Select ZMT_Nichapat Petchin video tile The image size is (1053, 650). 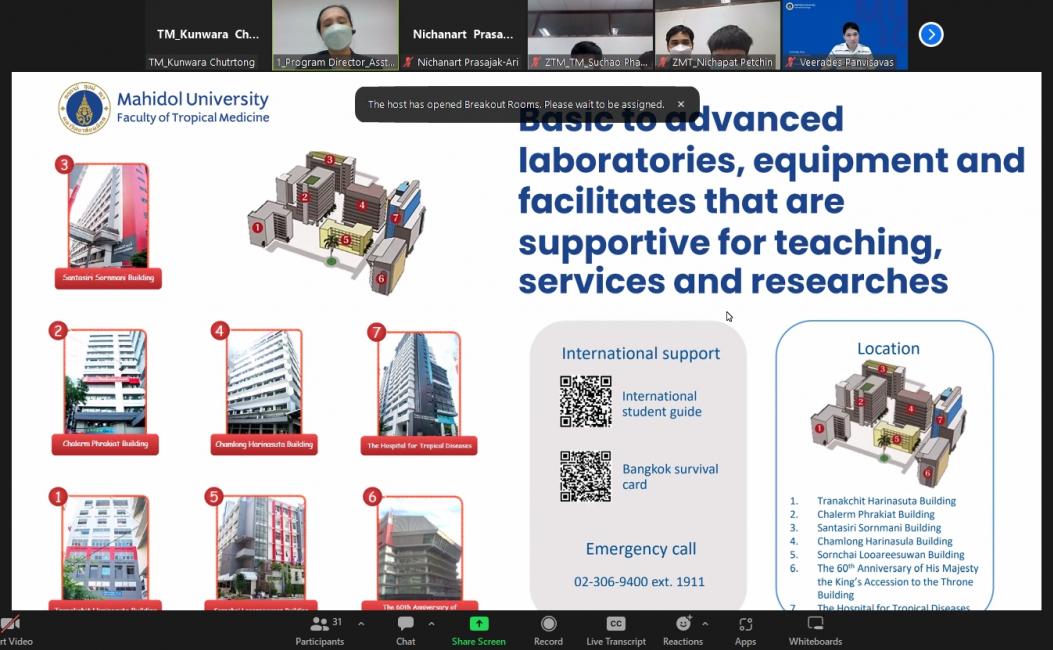click(718, 35)
